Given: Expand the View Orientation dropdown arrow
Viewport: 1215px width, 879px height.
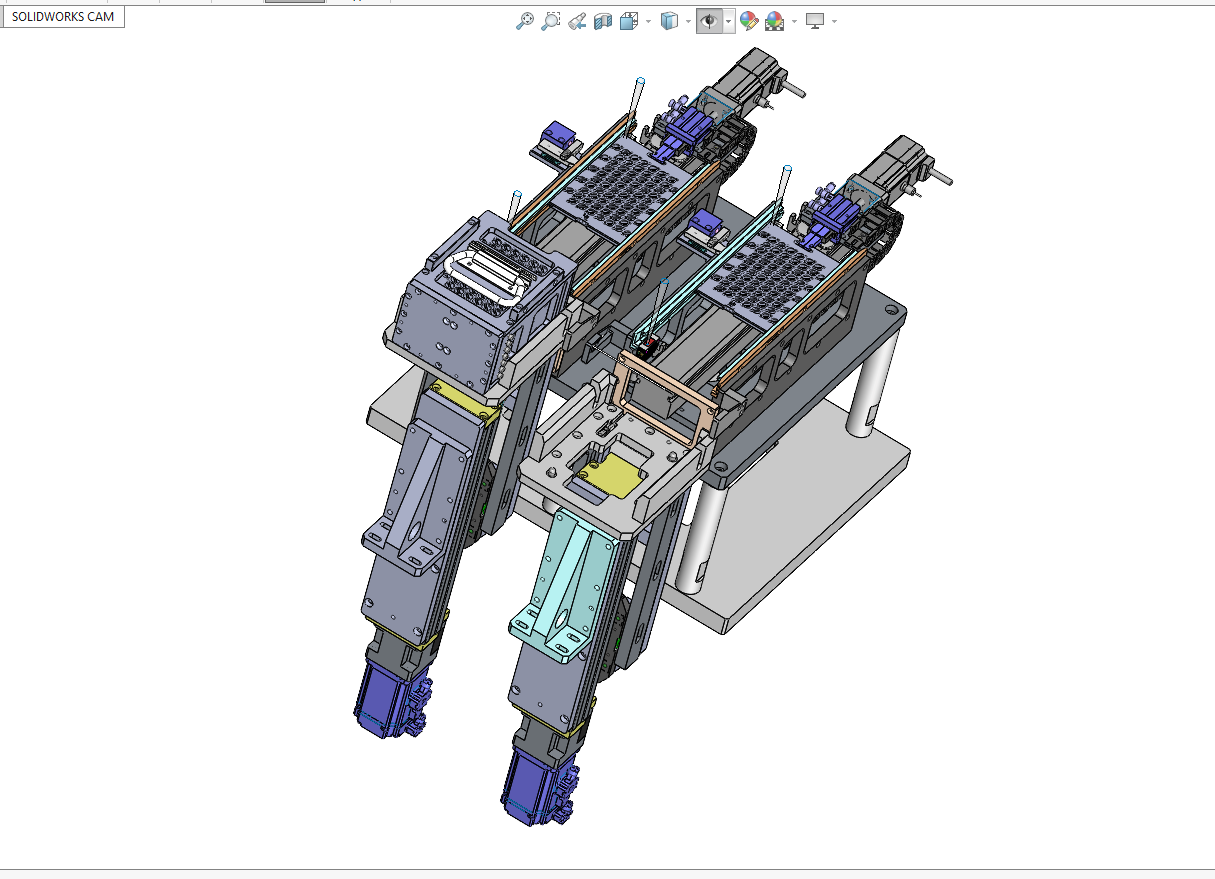Looking at the screenshot, I should click(x=648, y=21).
